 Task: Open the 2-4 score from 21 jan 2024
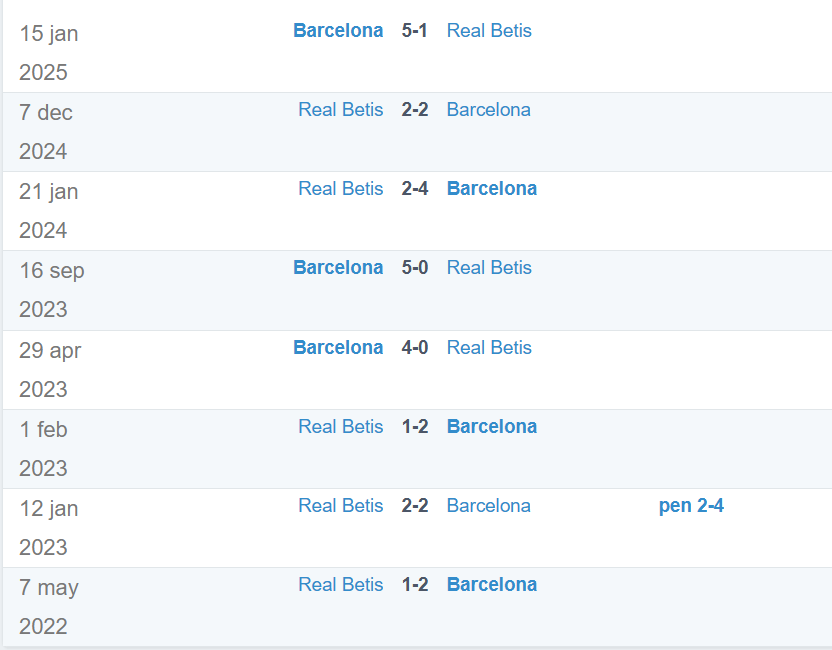(x=414, y=189)
